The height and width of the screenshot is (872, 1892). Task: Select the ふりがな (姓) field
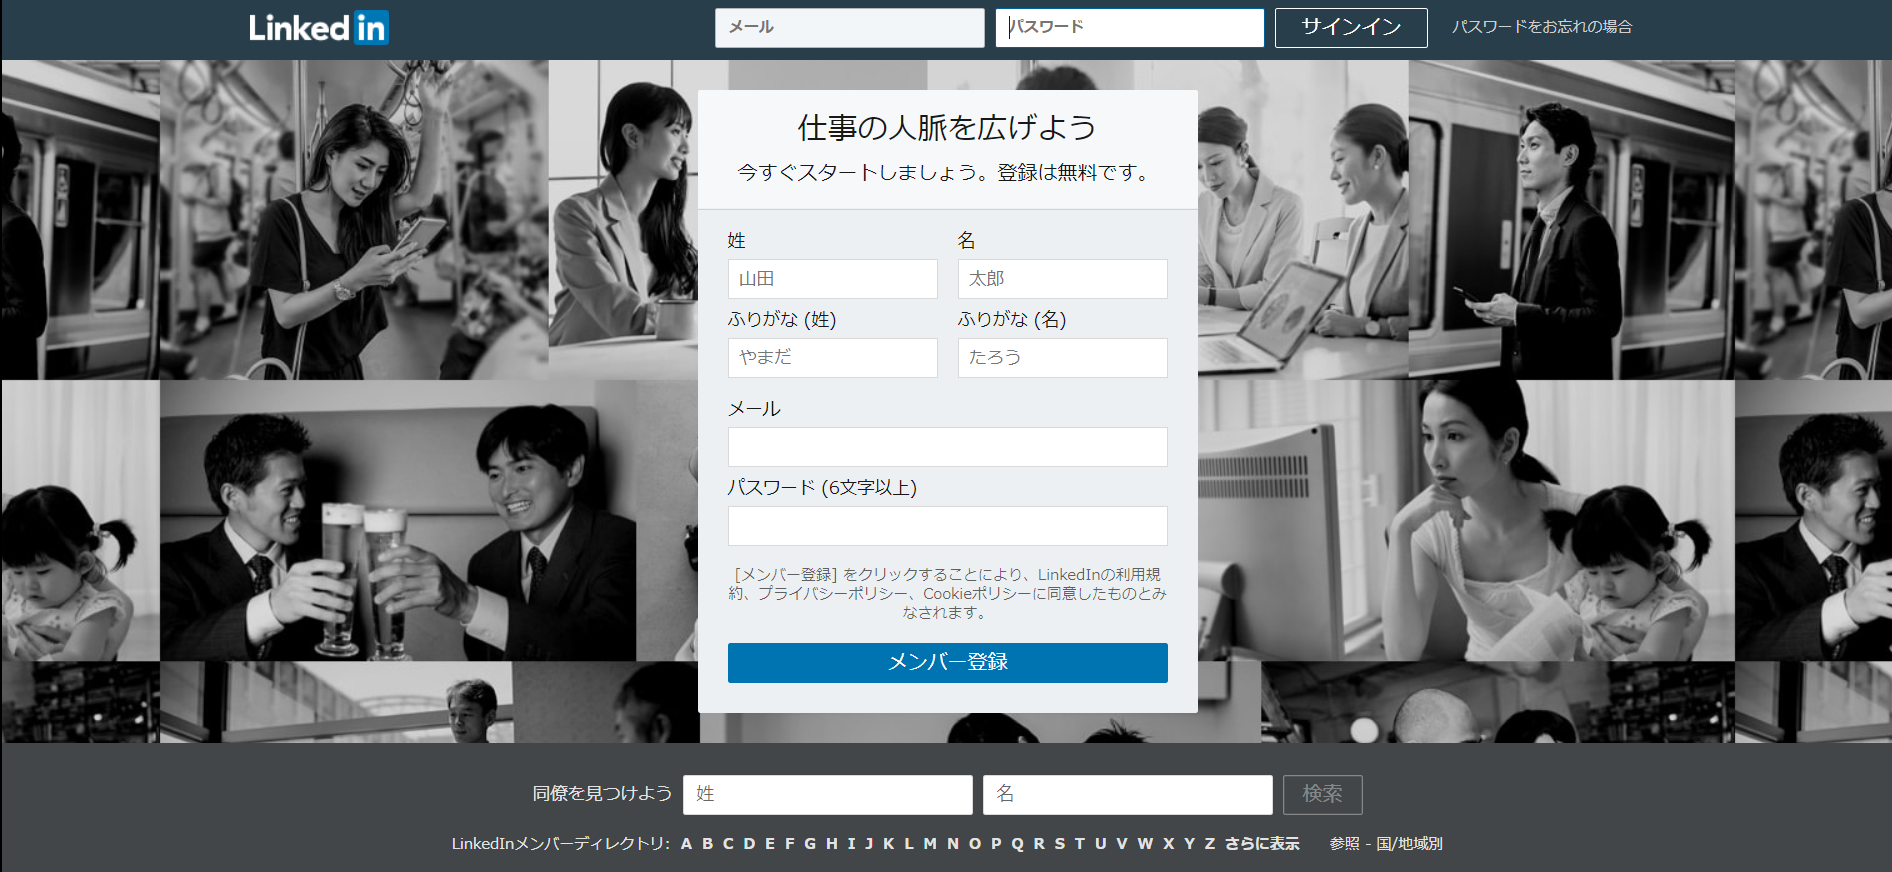tap(833, 358)
